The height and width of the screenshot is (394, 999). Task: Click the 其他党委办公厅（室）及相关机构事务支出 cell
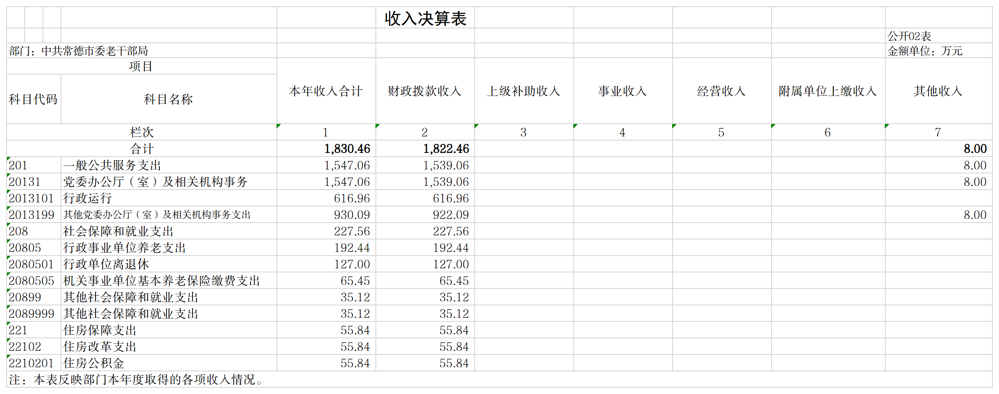[x=169, y=215]
